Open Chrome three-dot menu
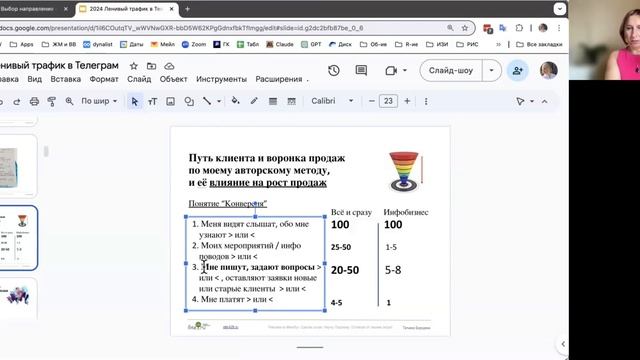This screenshot has height=360, width=640. pos(559,28)
